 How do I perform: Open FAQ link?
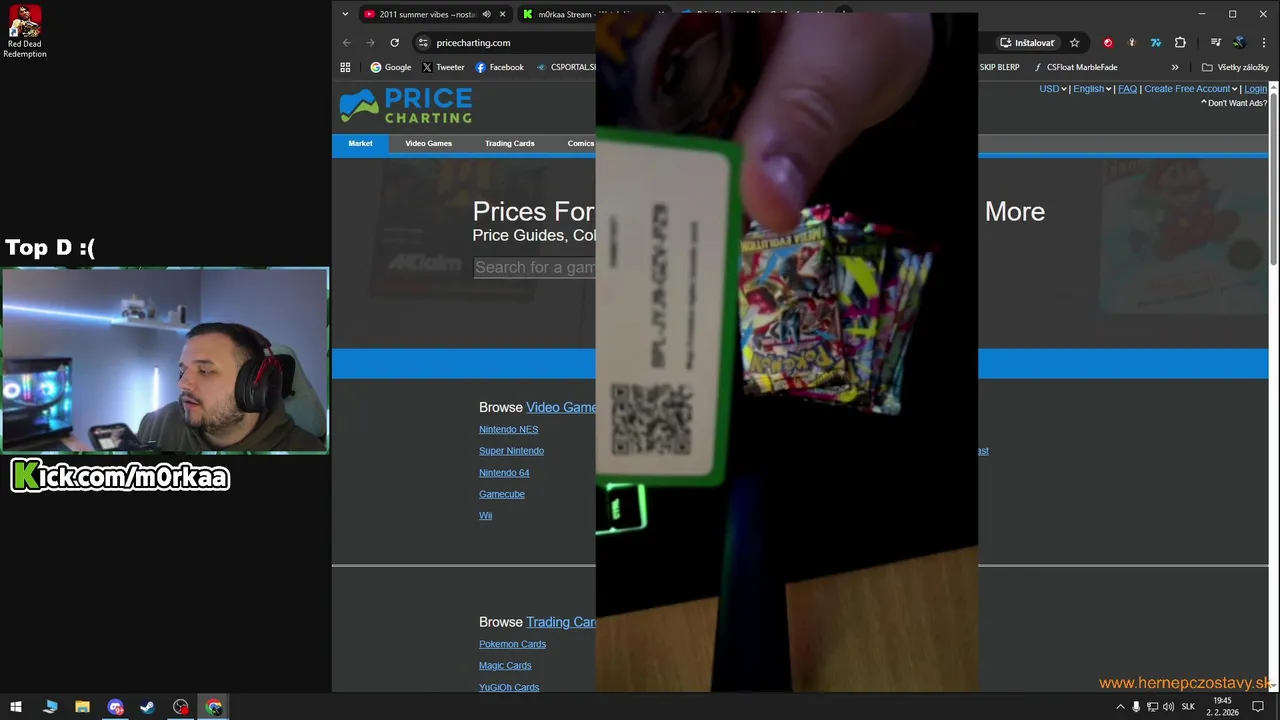click(1127, 89)
